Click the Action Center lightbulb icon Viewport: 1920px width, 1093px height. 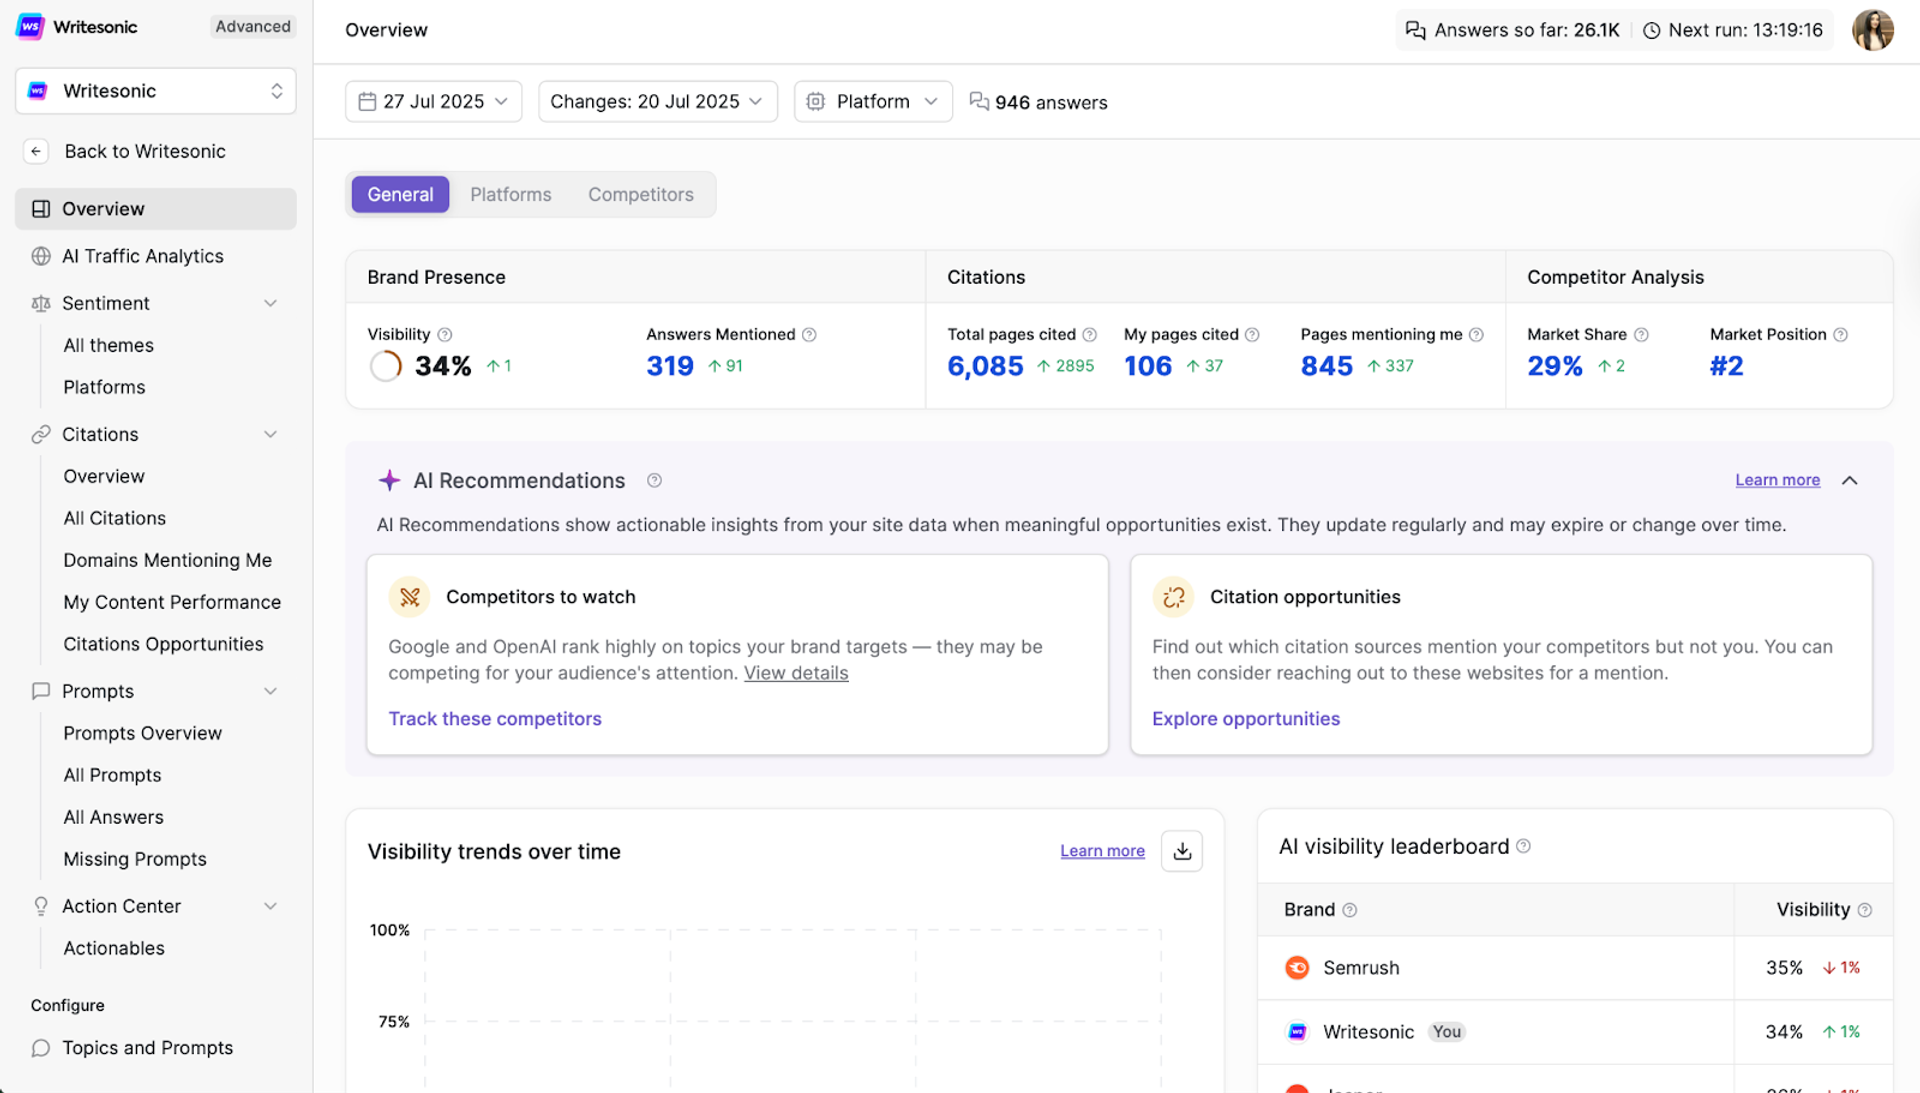[x=41, y=906]
